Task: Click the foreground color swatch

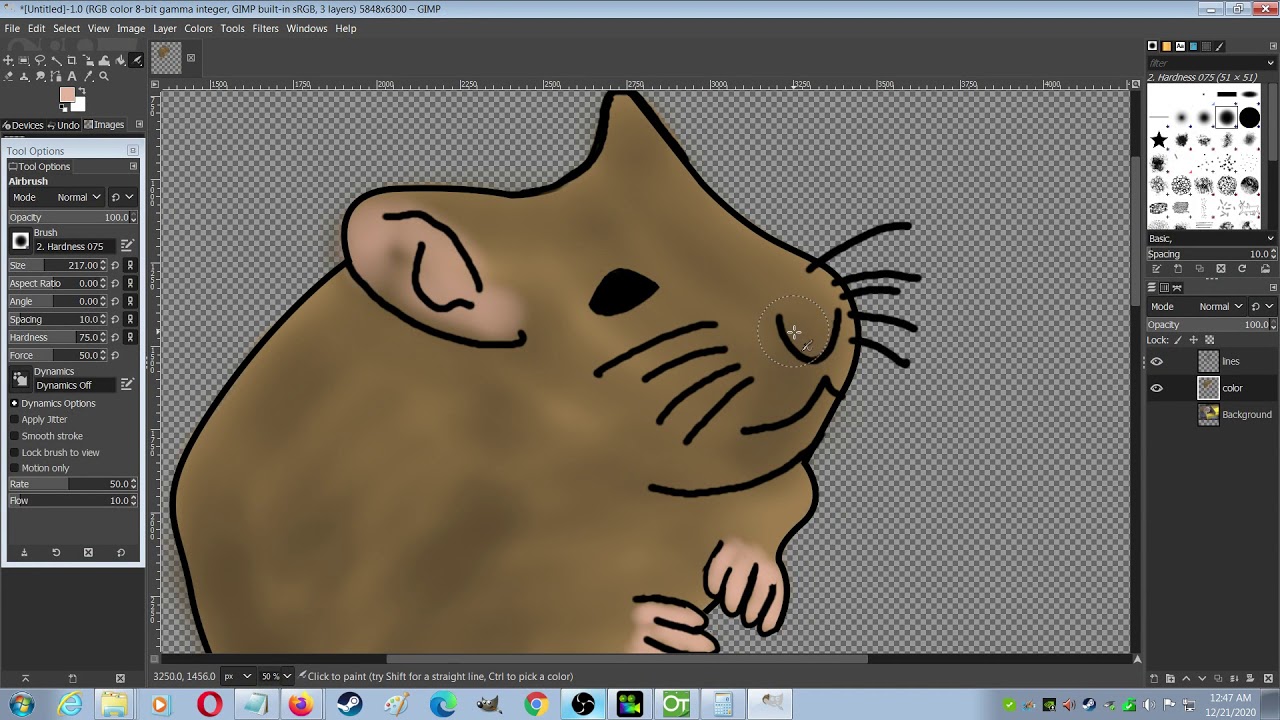Action: 67,94
